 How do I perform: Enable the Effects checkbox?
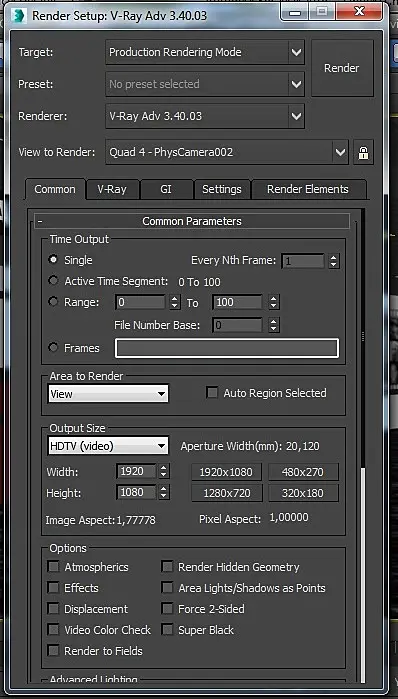[53, 588]
